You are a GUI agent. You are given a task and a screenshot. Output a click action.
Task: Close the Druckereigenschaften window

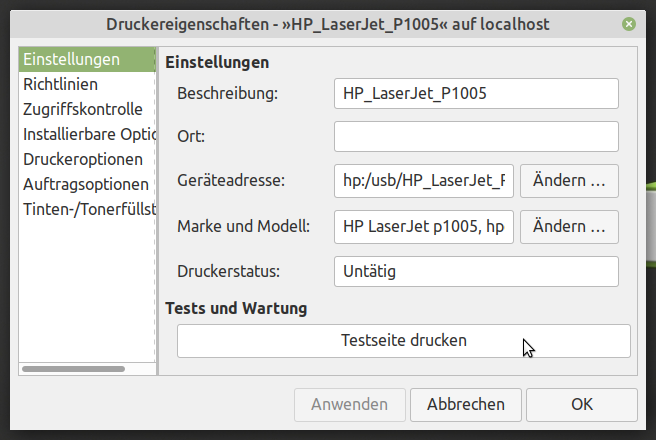click(x=628, y=23)
